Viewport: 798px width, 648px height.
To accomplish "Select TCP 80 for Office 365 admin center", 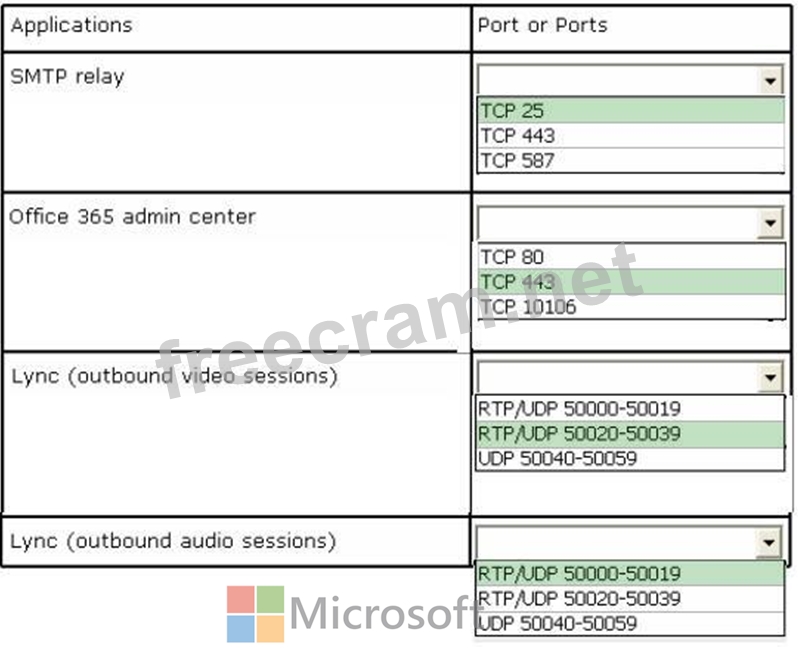I will pos(631,257).
